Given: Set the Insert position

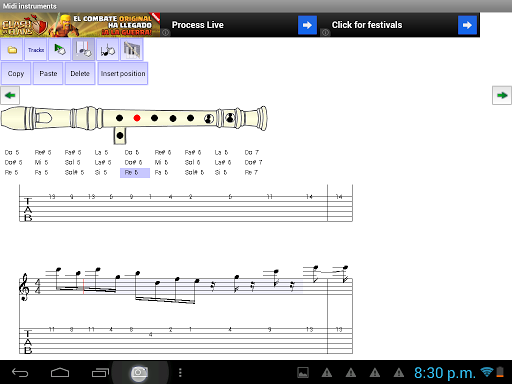Looking at the screenshot, I should click(x=123, y=74).
